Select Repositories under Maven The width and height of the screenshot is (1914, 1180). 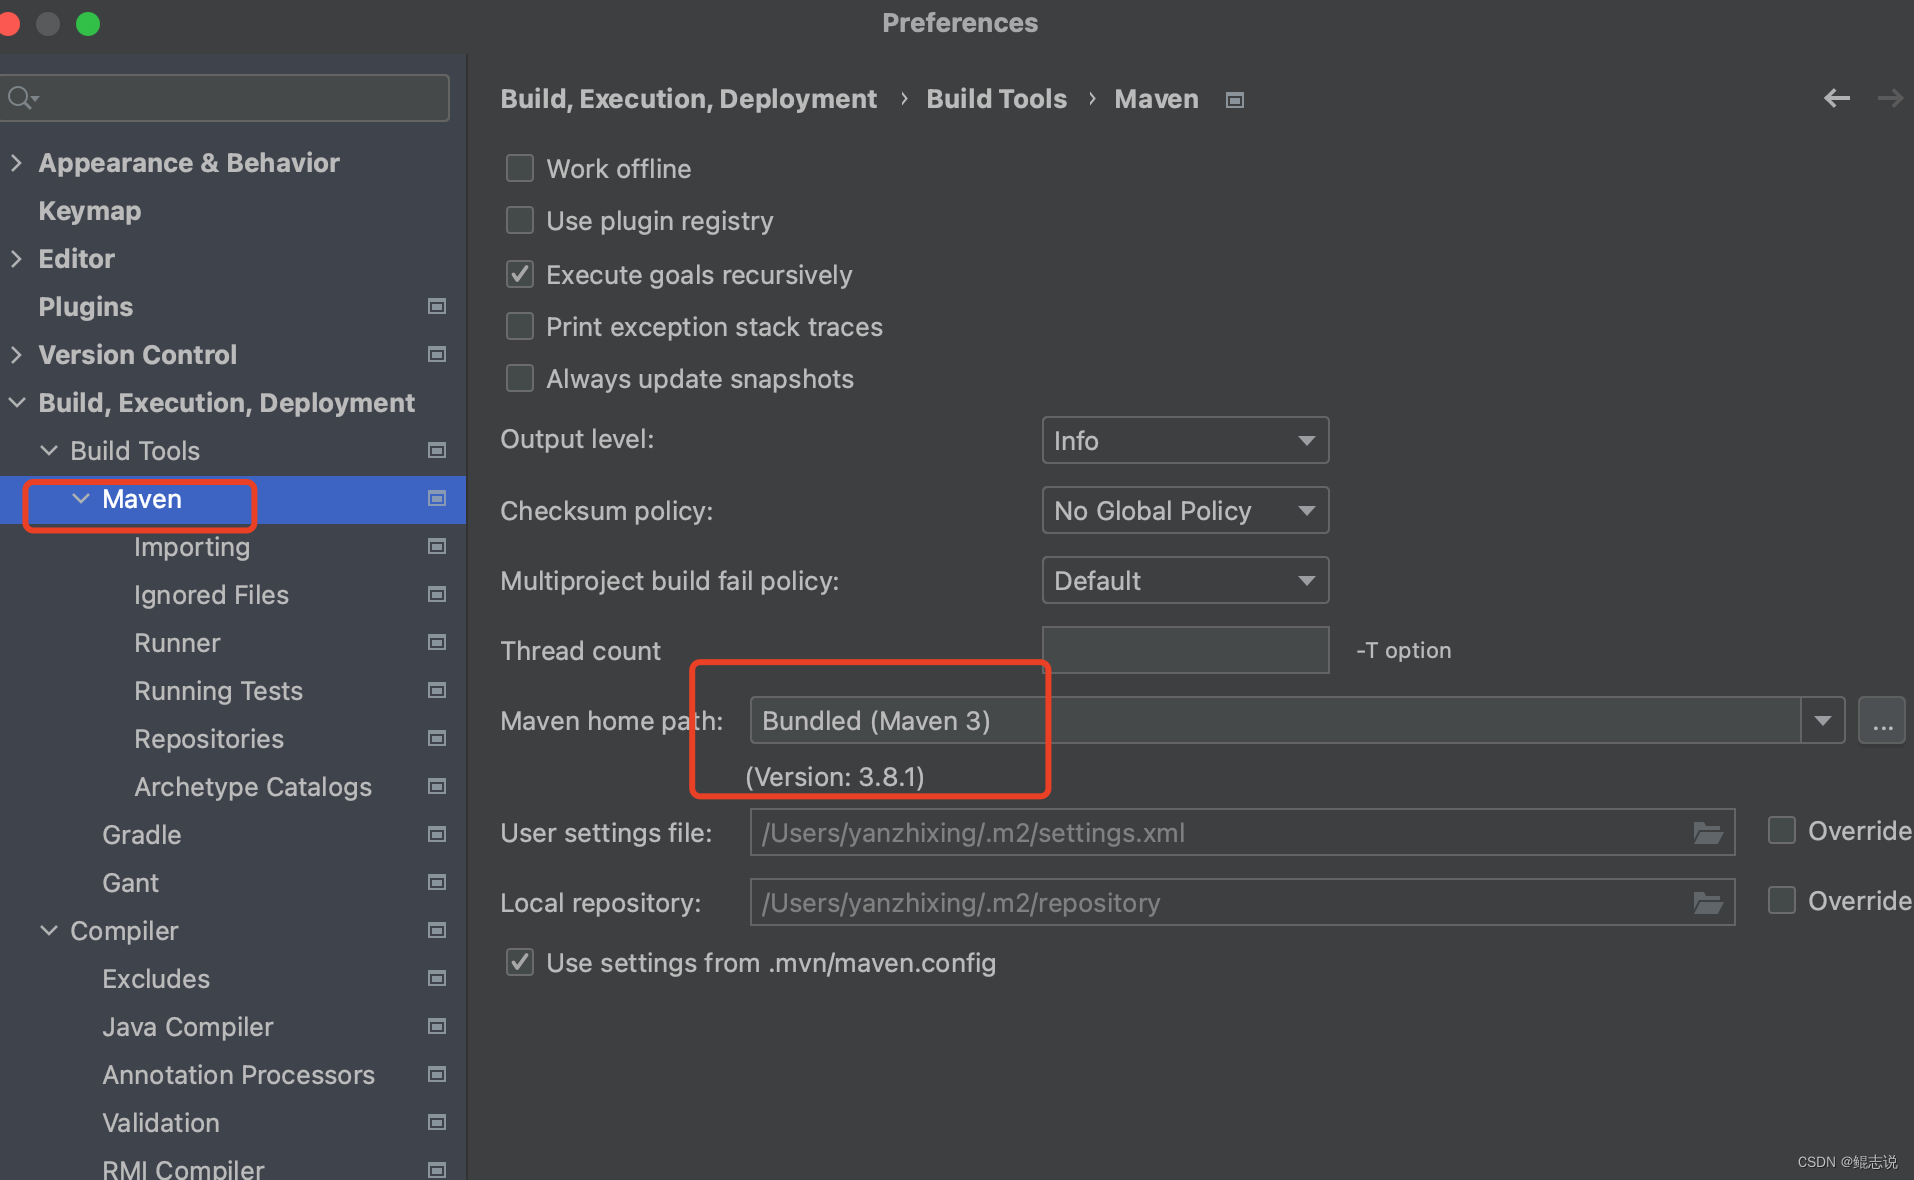209,739
